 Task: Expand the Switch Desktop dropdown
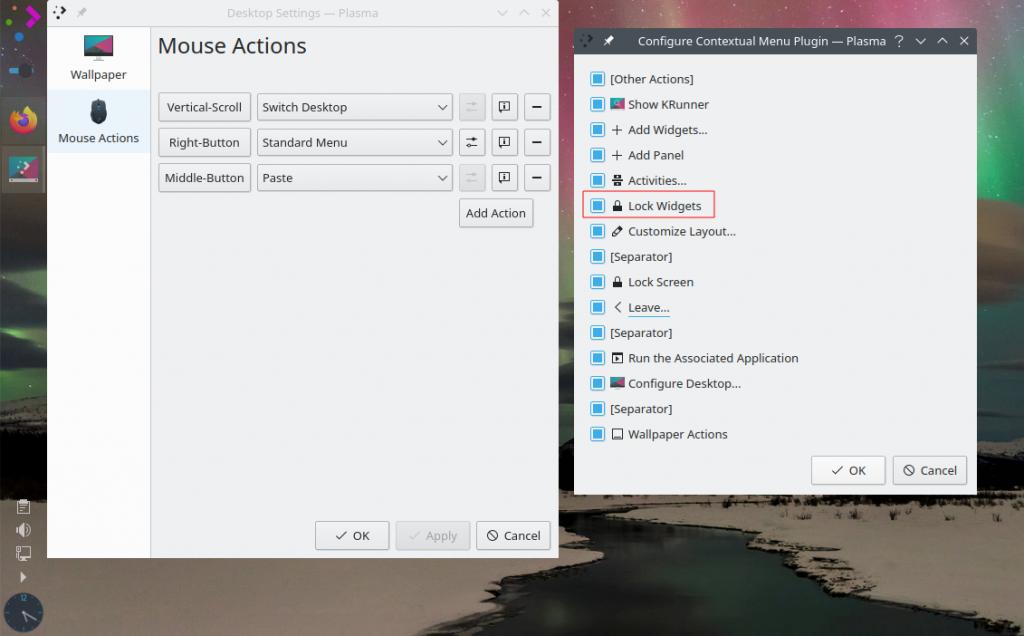pyautogui.click(x=355, y=107)
